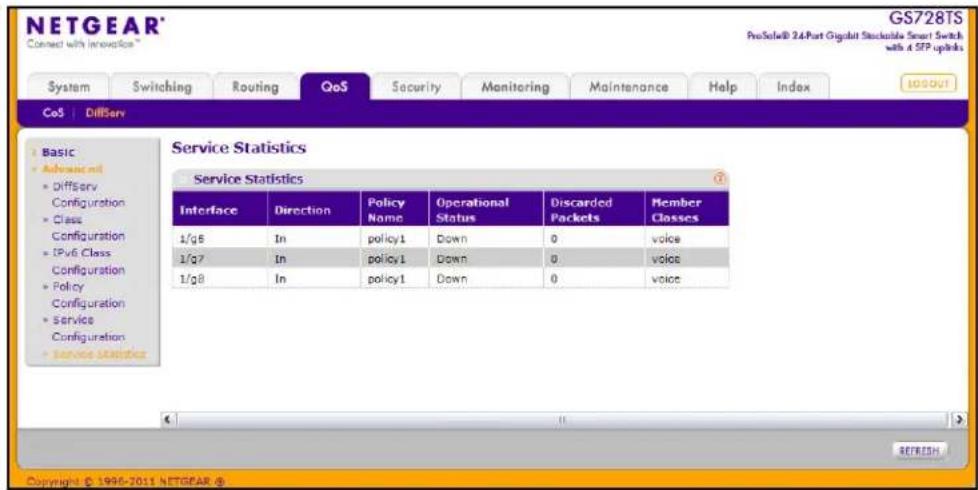Open Service Configuration in sidebar
The image size is (978, 490).
88,328
